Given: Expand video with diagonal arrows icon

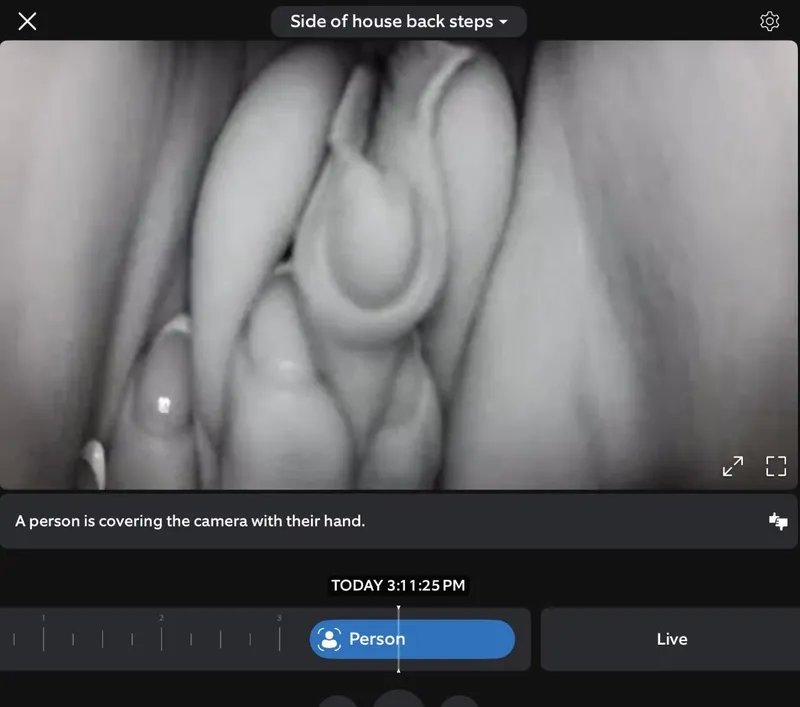Looking at the screenshot, I should (x=733, y=466).
